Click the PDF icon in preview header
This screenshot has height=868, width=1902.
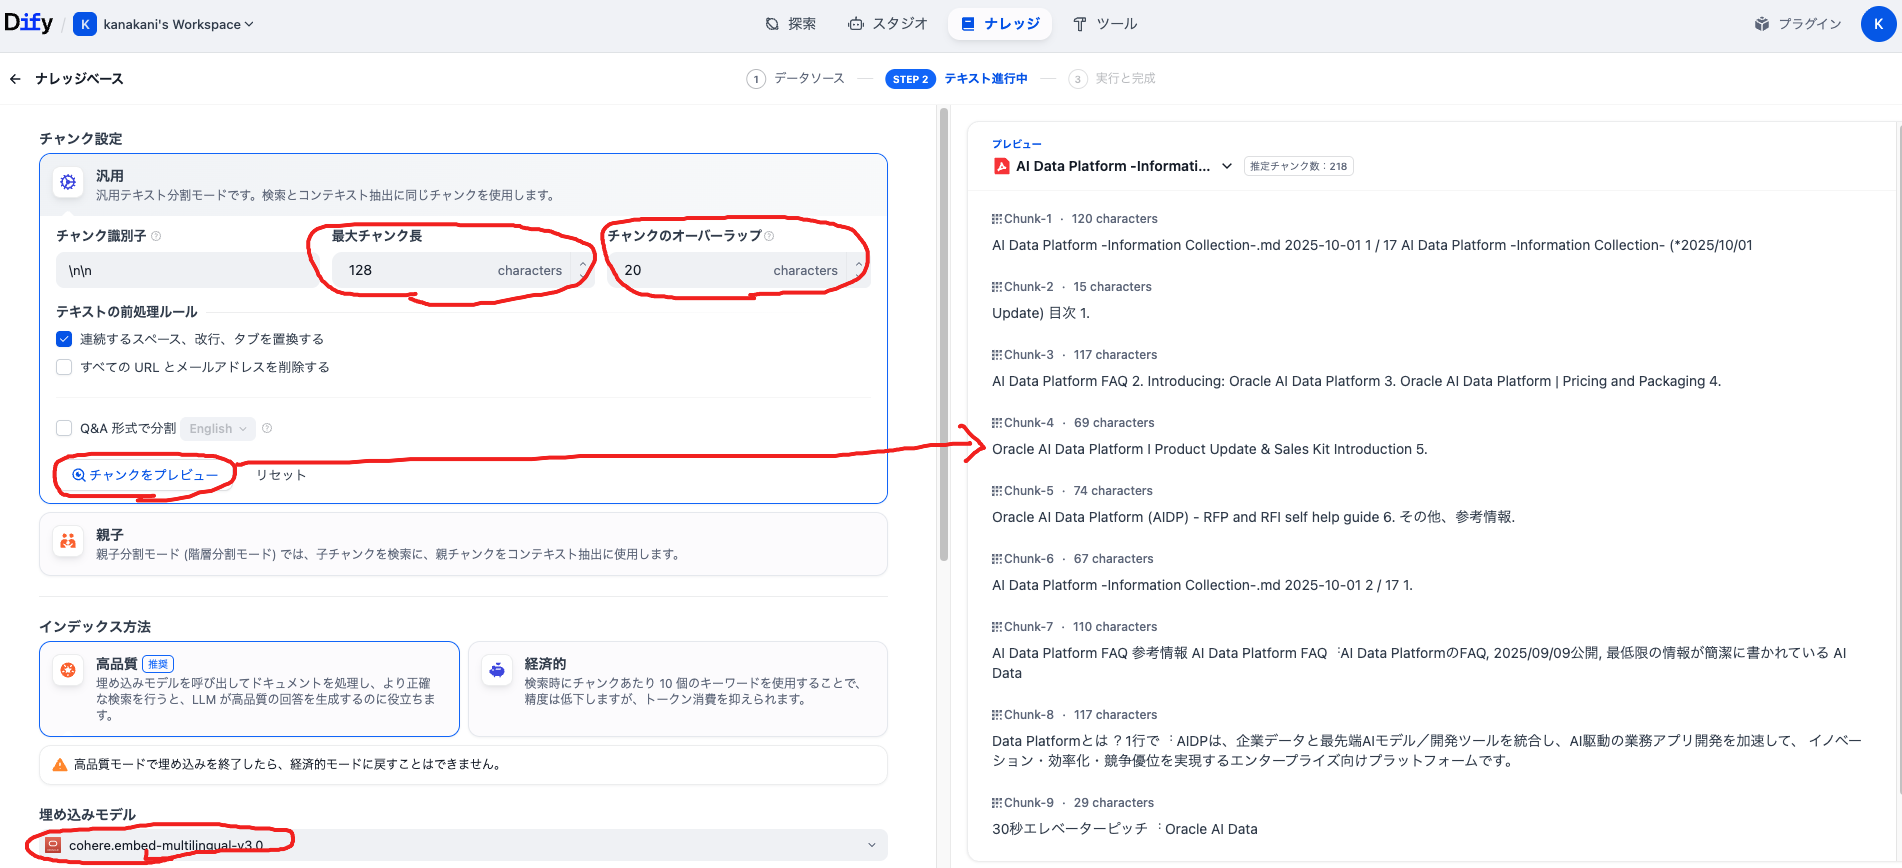(1001, 166)
